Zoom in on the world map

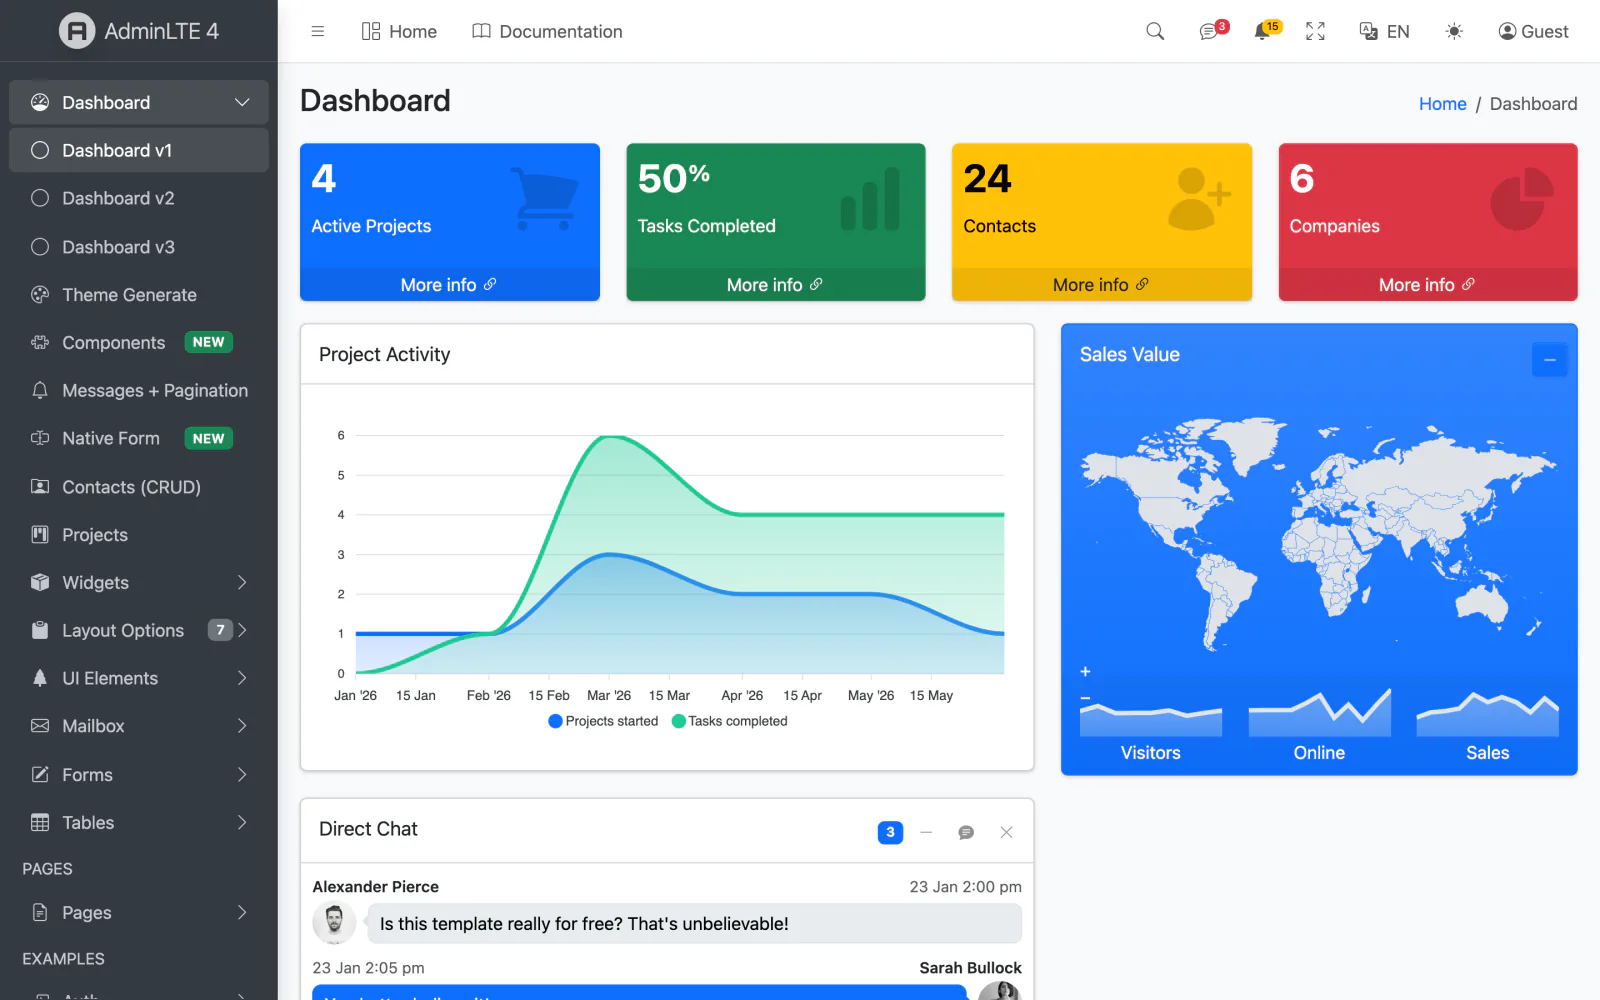[1085, 672]
